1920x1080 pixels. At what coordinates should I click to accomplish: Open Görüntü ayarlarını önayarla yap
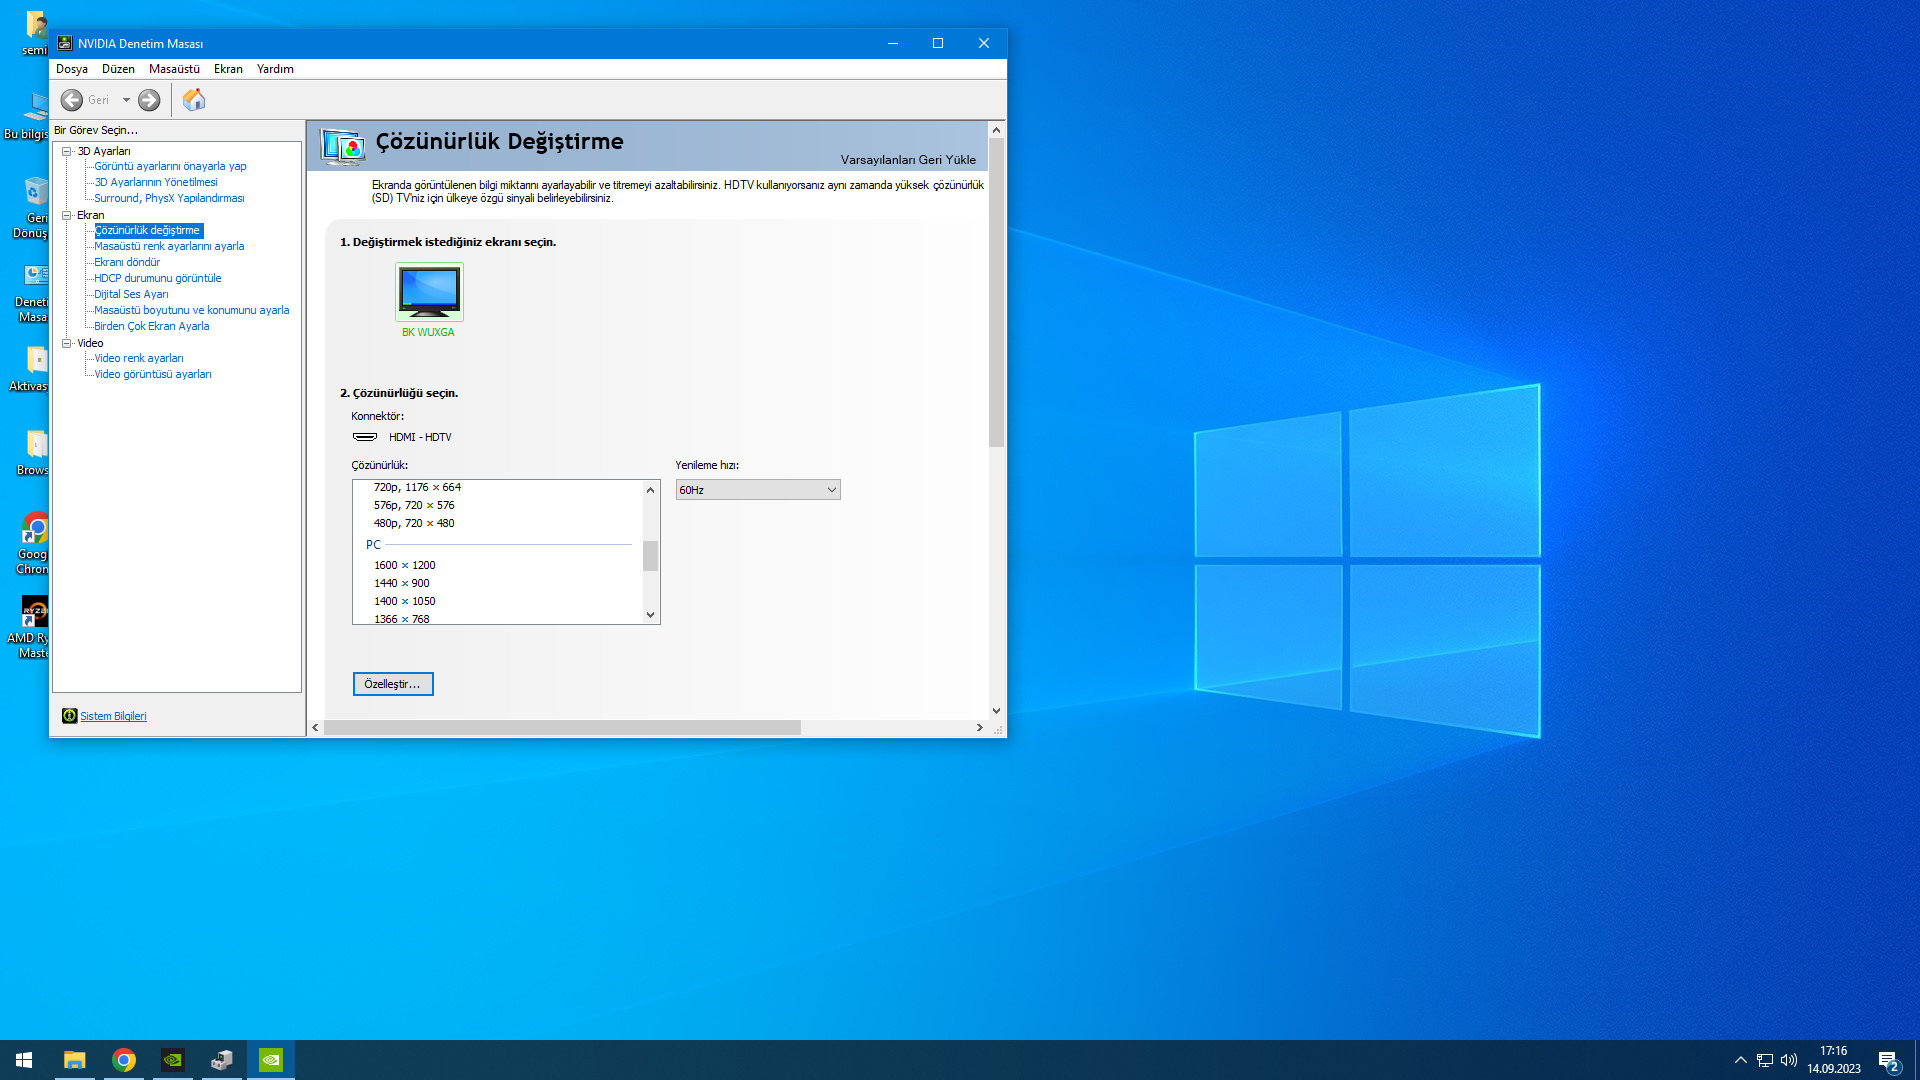(170, 167)
